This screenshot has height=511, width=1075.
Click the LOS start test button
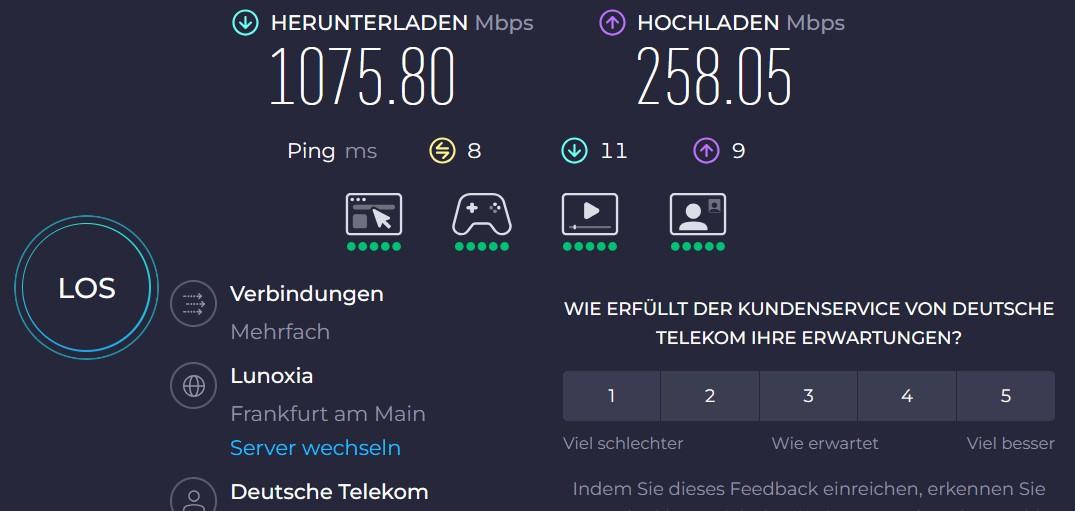click(x=87, y=289)
